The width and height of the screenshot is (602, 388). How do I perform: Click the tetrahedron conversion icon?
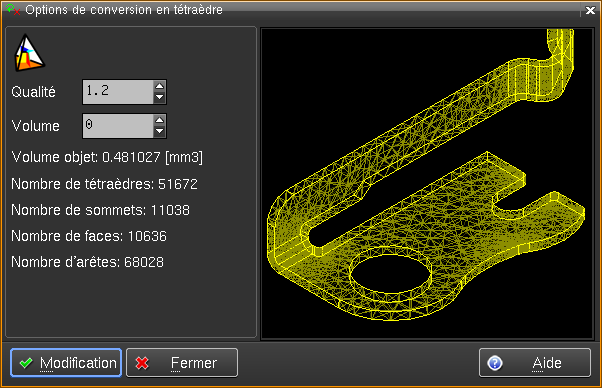(x=29, y=53)
